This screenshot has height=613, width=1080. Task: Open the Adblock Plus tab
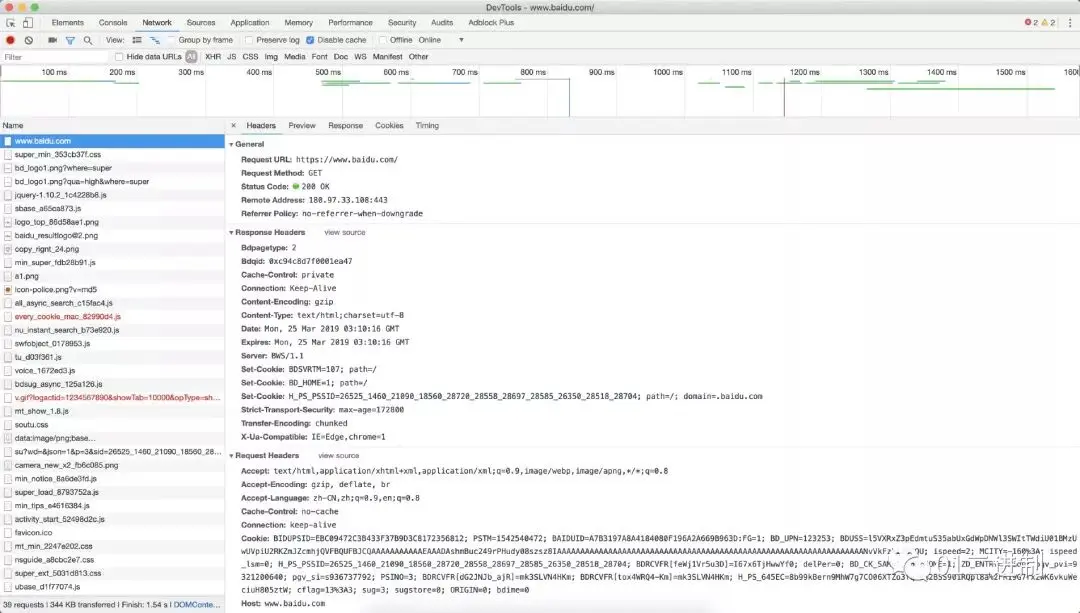coord(491,23)
